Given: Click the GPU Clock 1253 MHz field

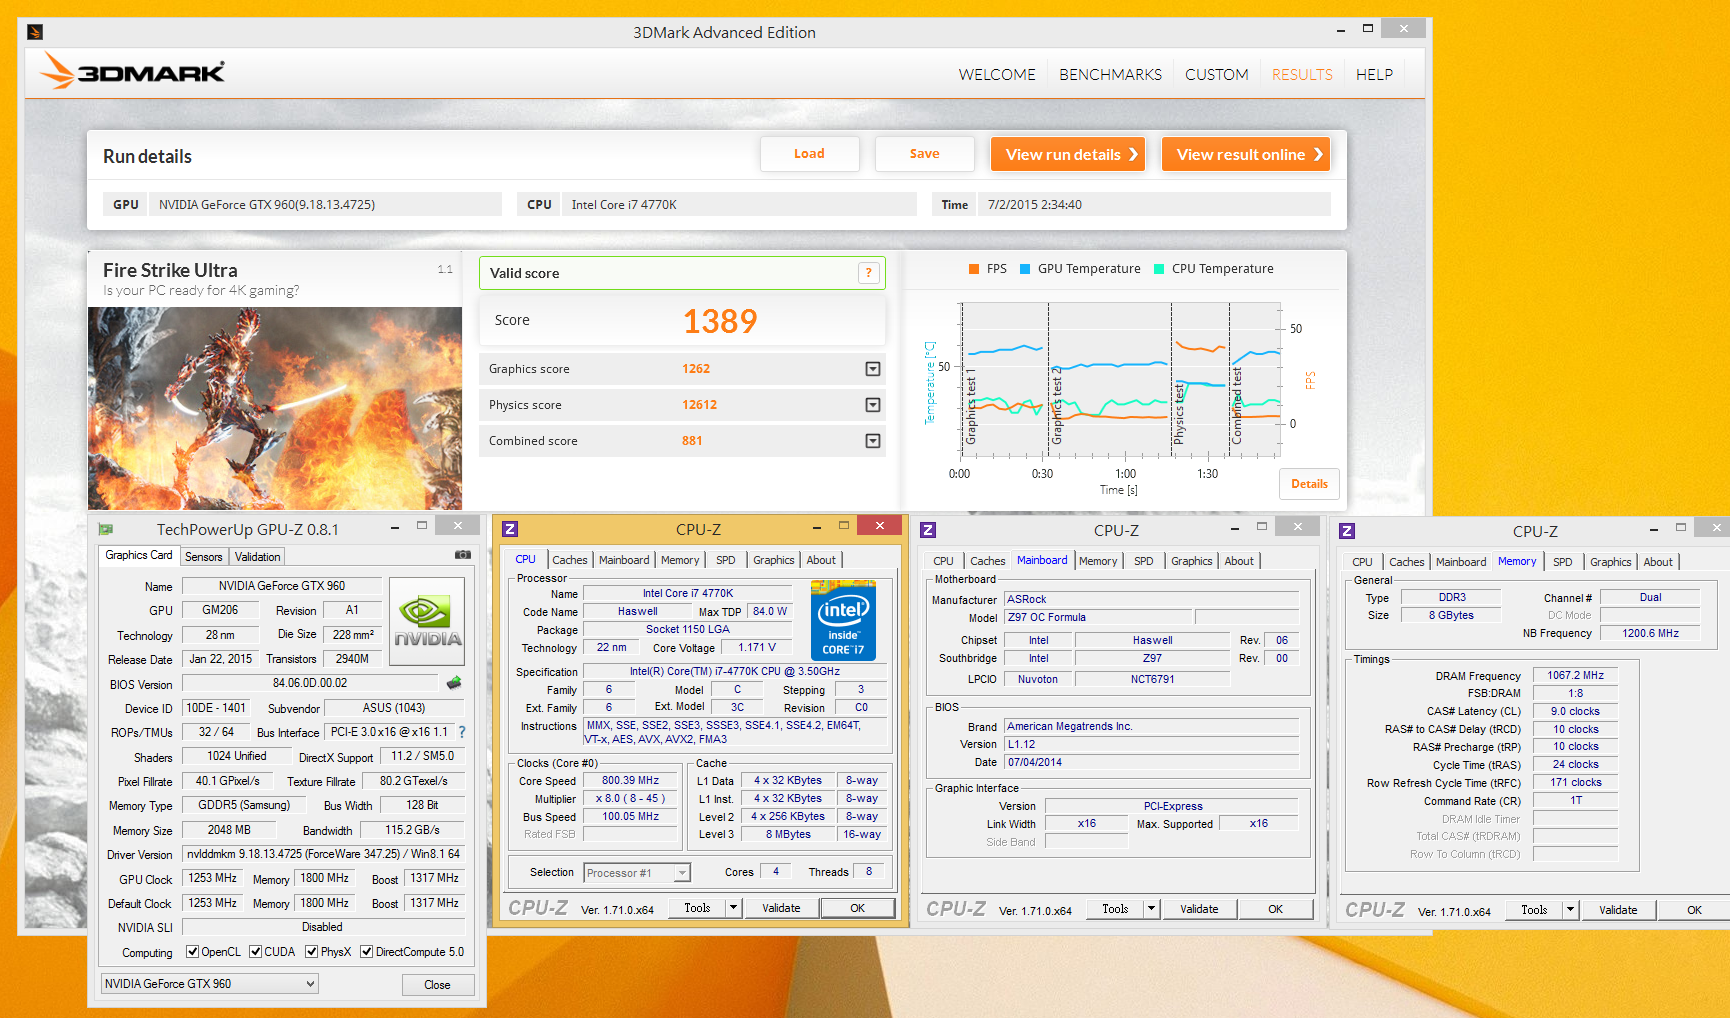Looking at the screenshot, I should click(x=213, y=878).
